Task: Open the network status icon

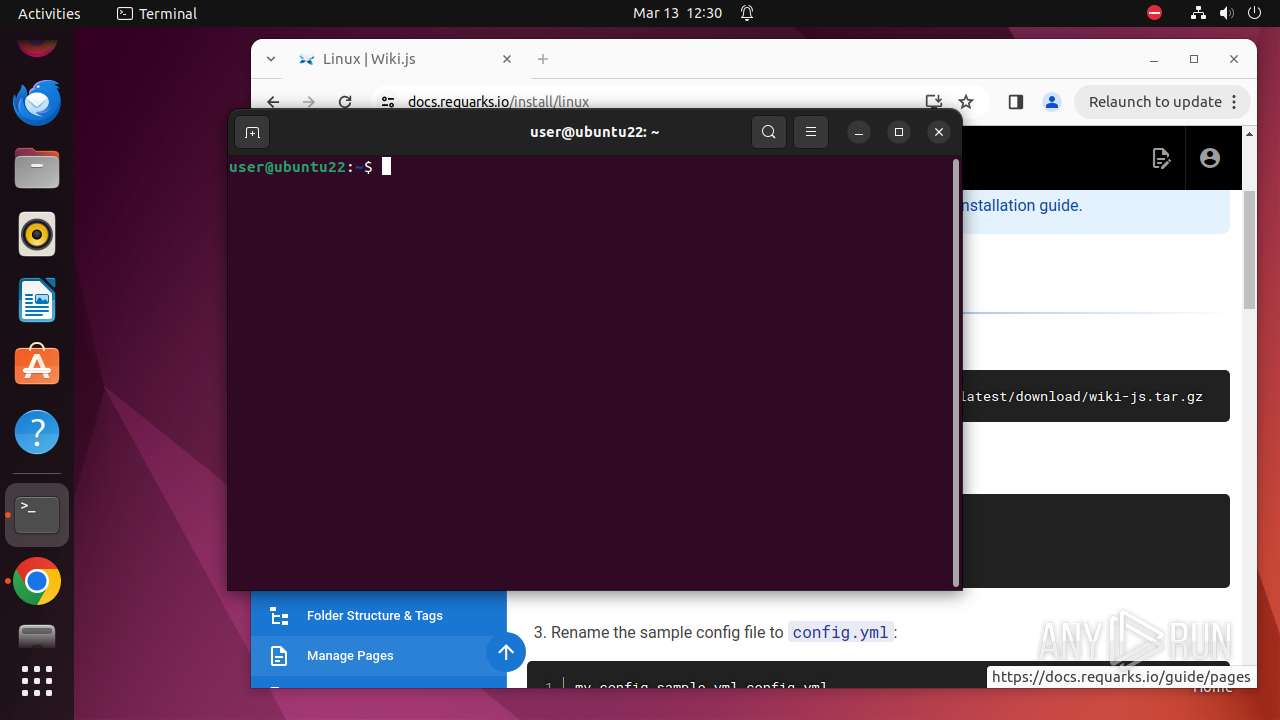Action: (x=1198, y=14)
